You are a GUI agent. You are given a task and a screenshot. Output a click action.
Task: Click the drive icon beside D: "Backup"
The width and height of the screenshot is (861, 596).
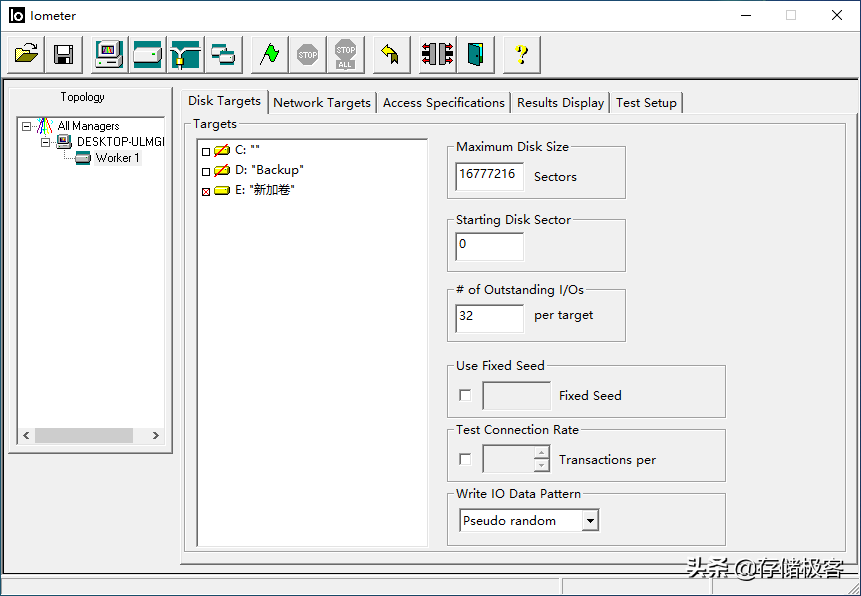[222, 170]
